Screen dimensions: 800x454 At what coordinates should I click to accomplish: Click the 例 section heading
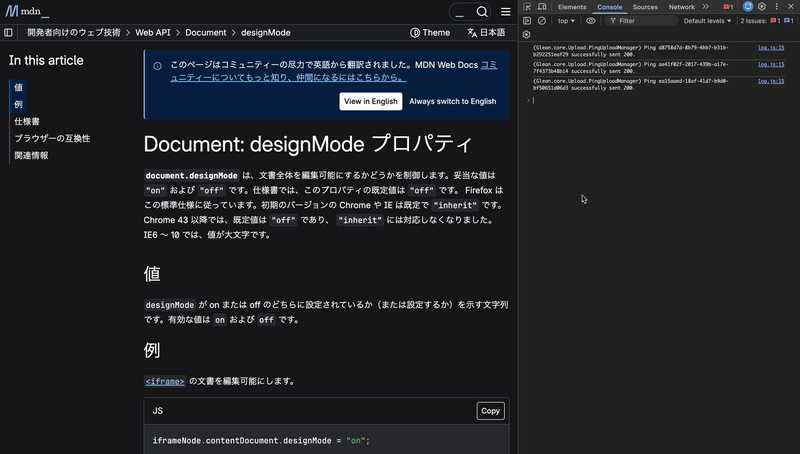[x=152, y=350]
